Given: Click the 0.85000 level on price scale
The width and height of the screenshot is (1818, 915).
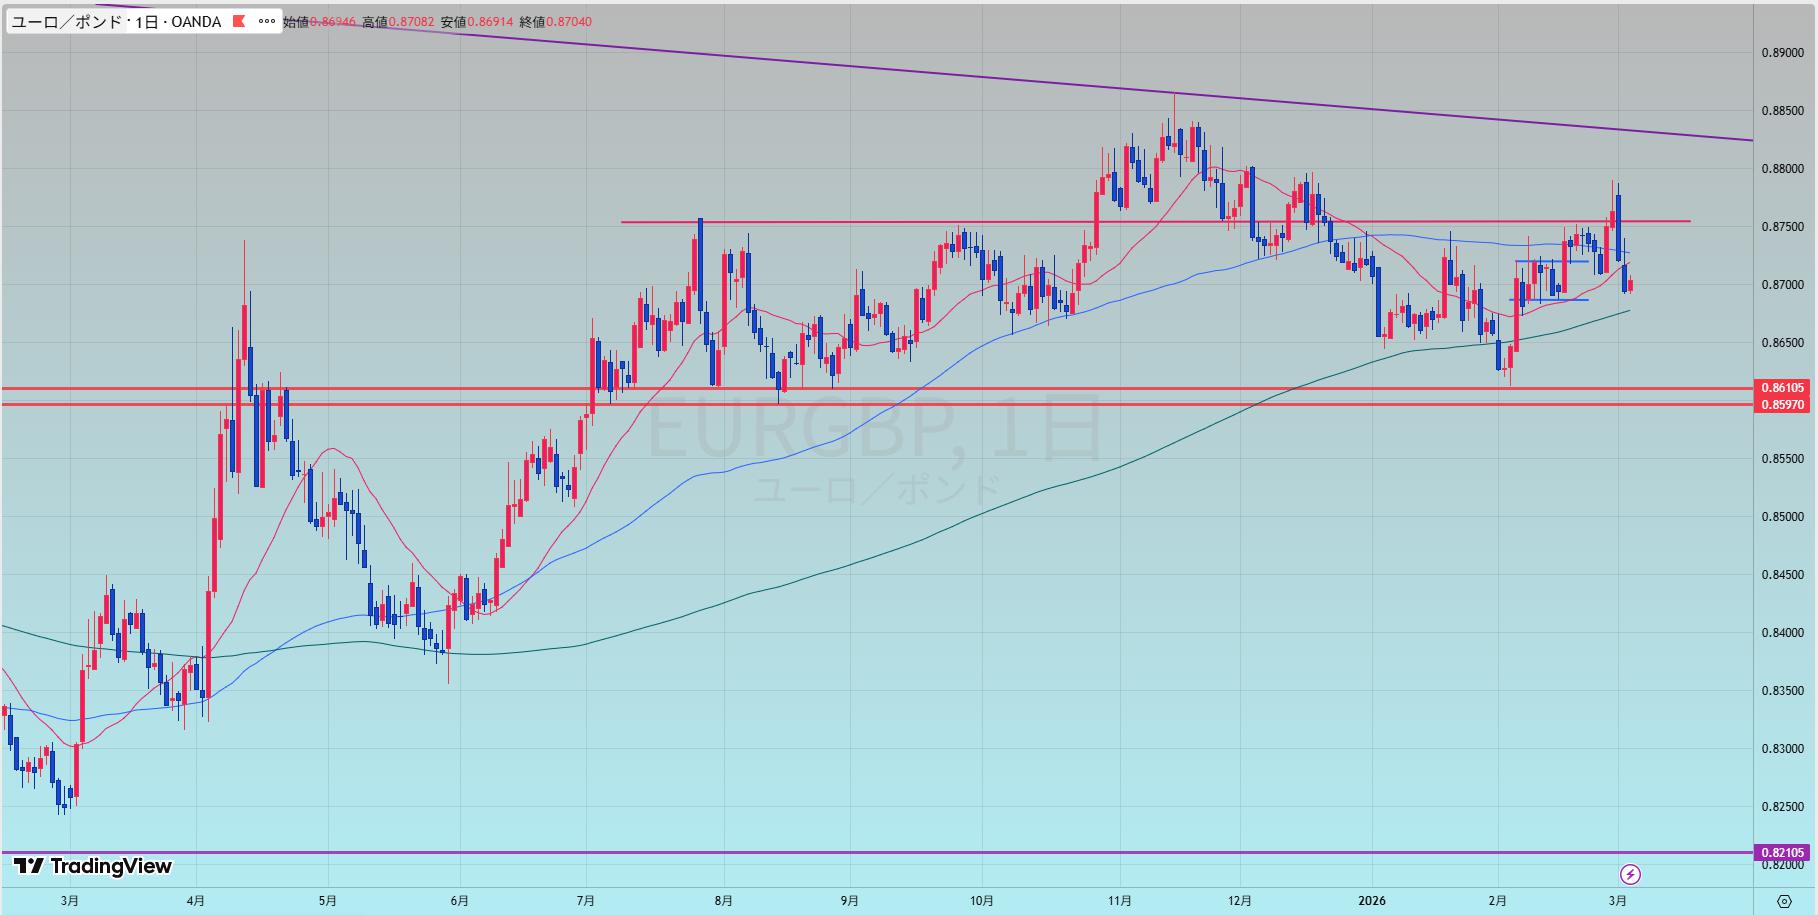Looking at the screenshot, I should [1782, 517].
